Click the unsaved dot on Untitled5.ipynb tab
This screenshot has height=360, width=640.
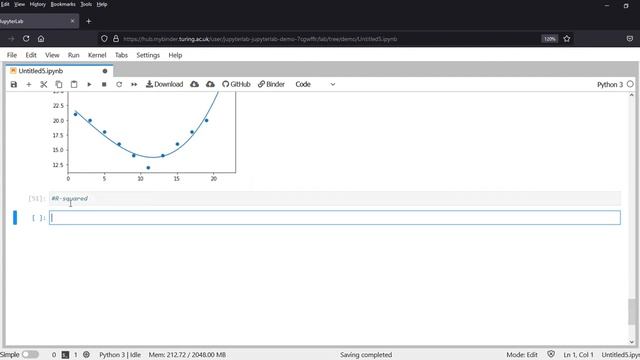[x=105, y=71]
